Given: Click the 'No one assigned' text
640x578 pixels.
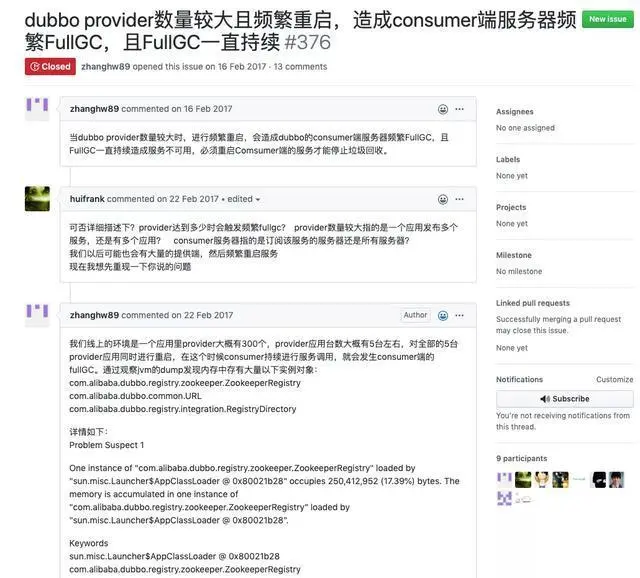Looking at the screenshot, I should point(525,128).
